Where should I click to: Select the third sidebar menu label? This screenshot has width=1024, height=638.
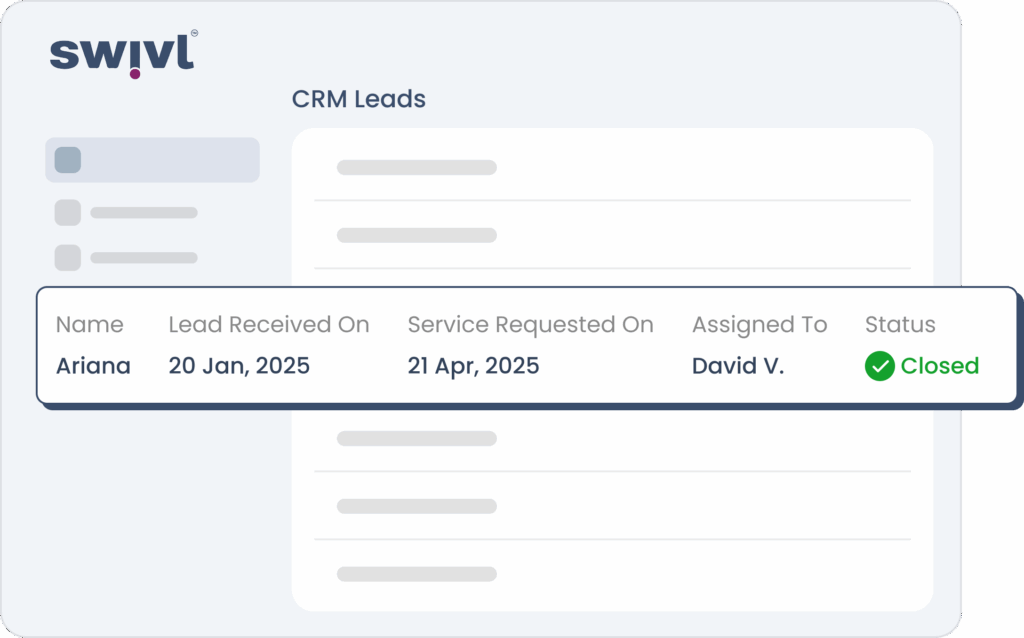click(x=144, y=258)
